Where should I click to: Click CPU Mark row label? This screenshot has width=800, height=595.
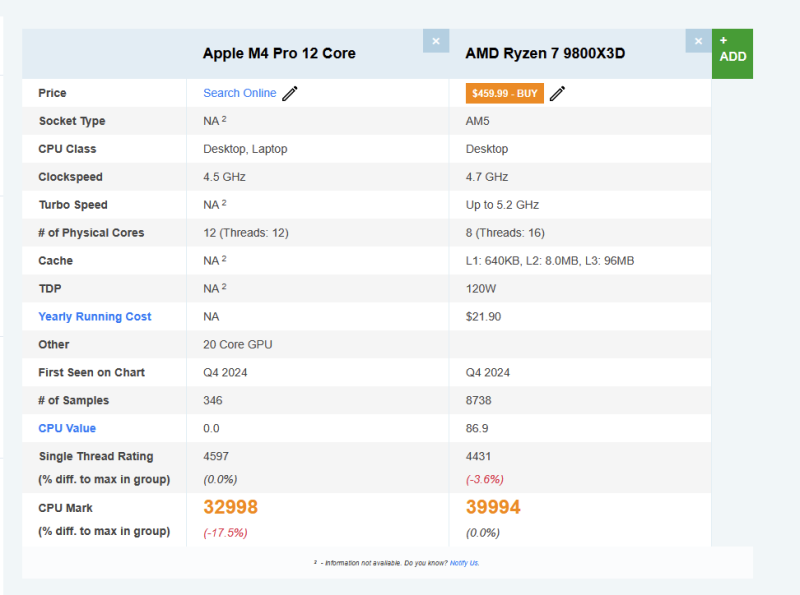click(65, 508)
